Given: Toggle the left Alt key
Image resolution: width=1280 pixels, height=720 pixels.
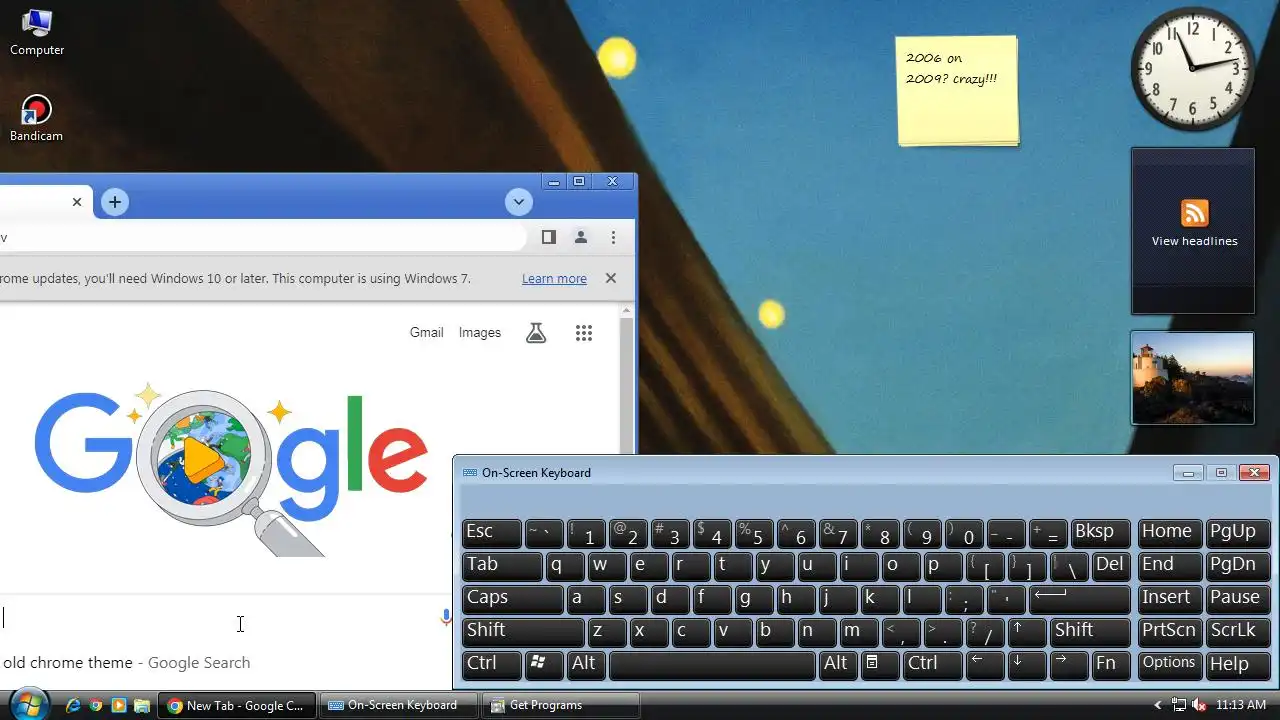Looking at the screenshot, I should pyautogui.click(x=586, y=665).
